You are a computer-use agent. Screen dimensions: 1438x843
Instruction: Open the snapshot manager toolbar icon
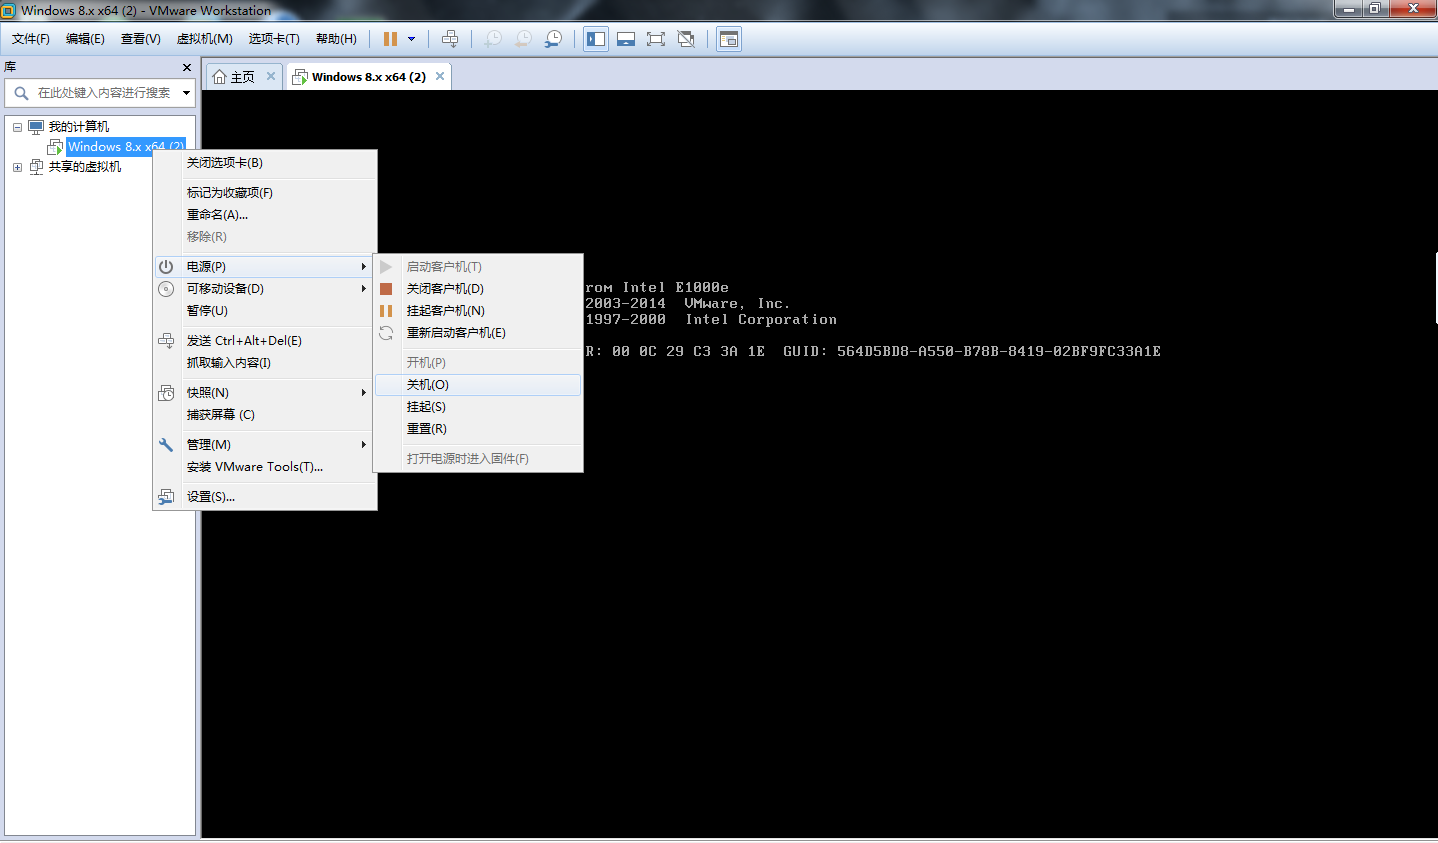coord(553,39)
